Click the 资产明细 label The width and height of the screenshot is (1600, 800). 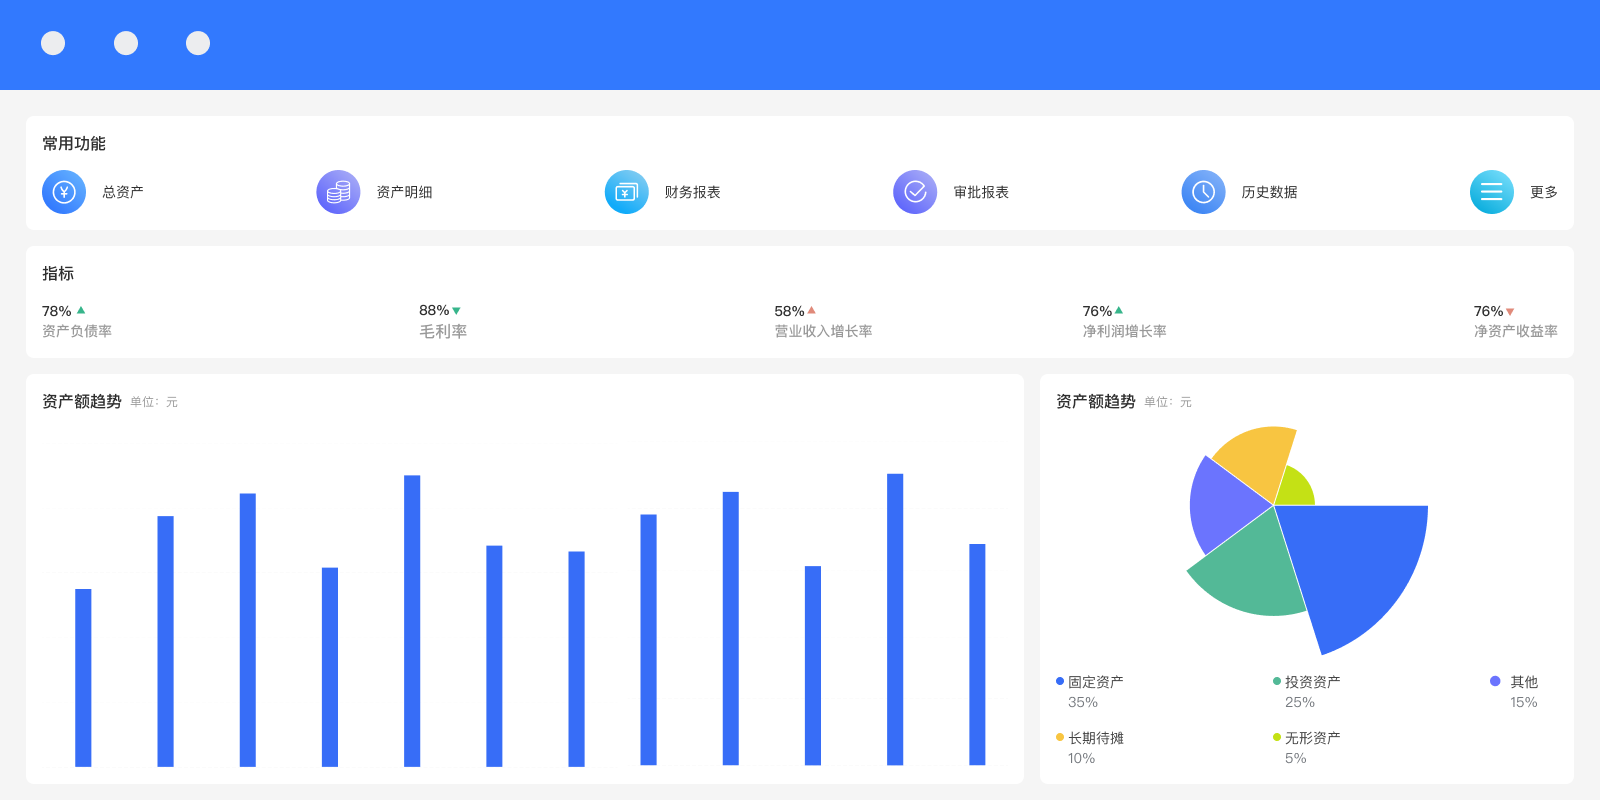click(404, 192)
